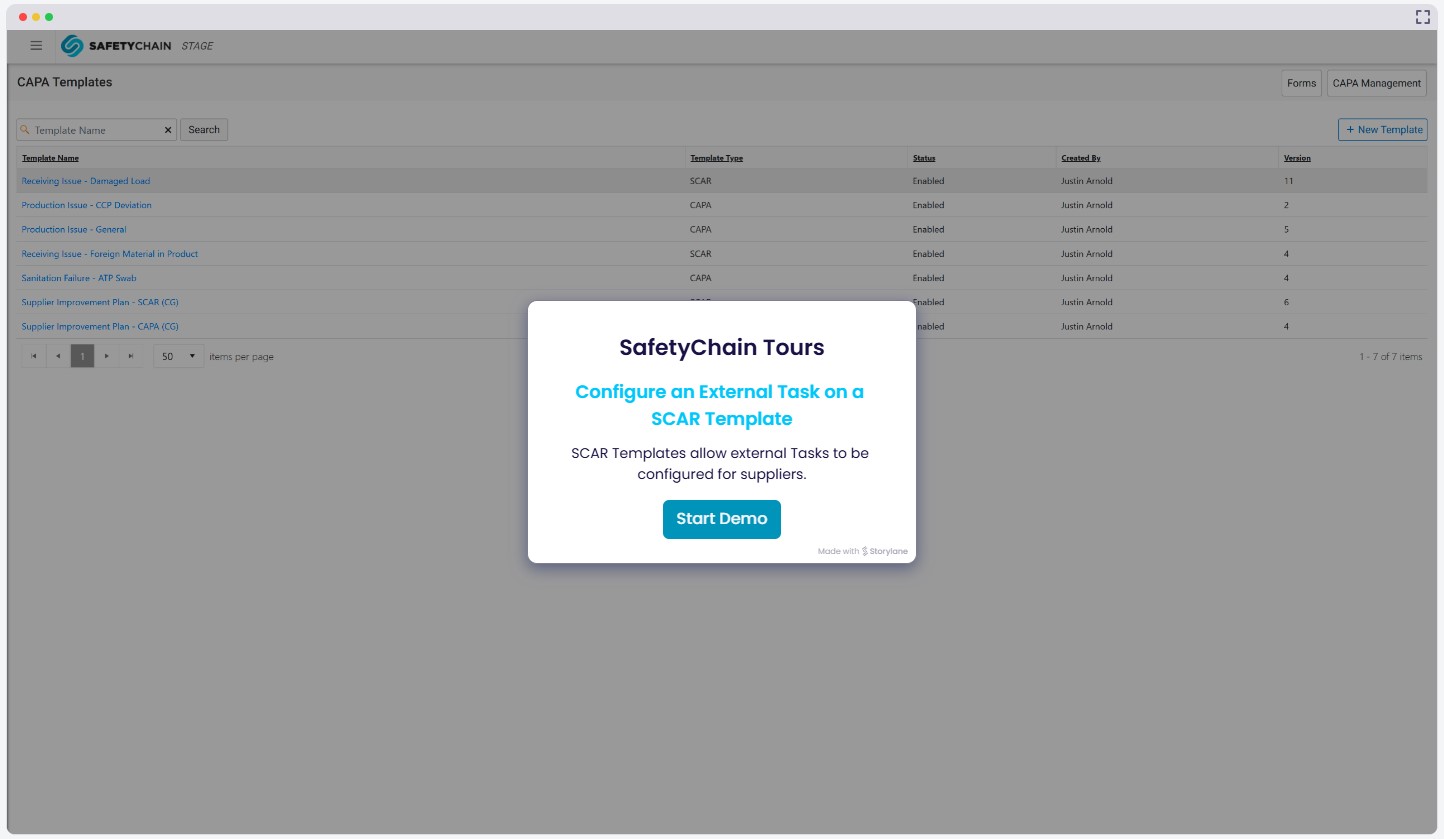Sort by Template Type column header

pyautogui.click(x=716, y=158)
